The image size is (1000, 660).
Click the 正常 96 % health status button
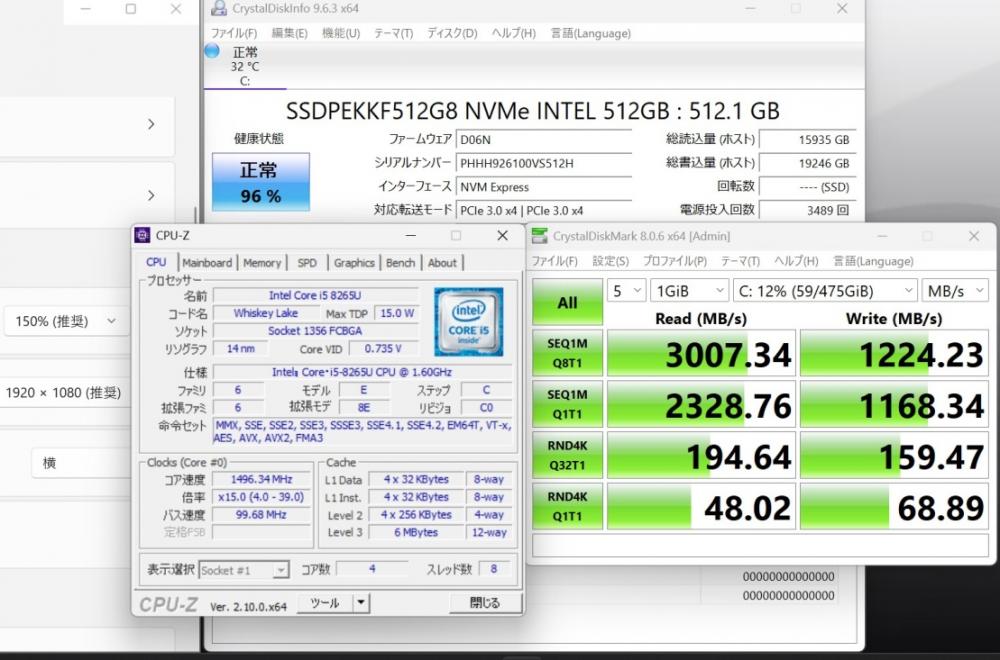click(x=261, y=182)
